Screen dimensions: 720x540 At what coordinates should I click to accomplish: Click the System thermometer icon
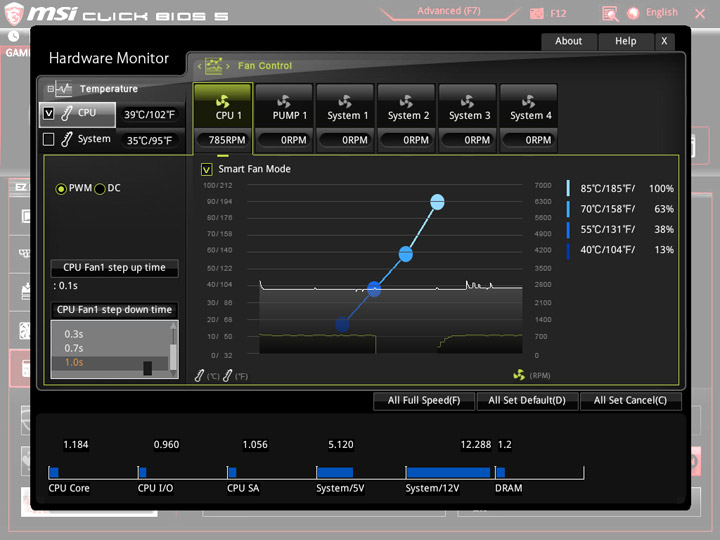pyautogui.click(x=67, y=139)
